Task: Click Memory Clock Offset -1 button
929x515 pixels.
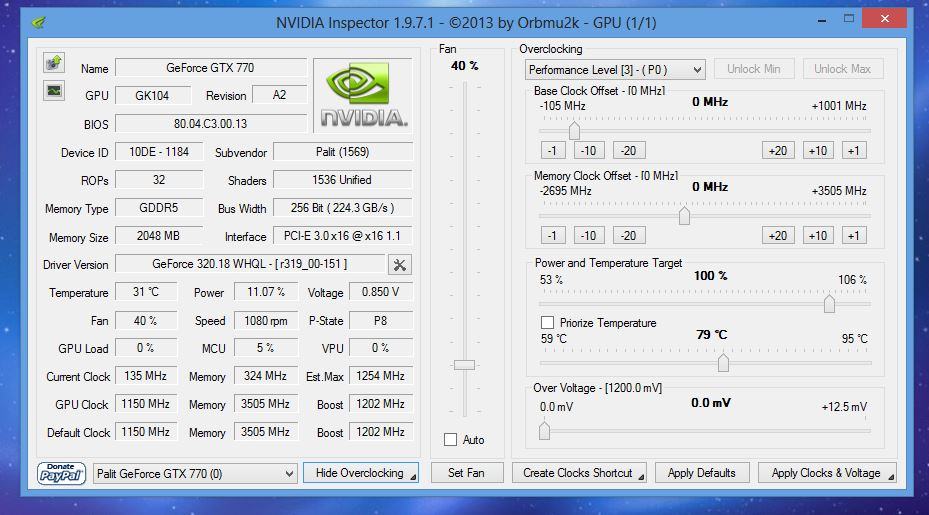Action: 553,236
